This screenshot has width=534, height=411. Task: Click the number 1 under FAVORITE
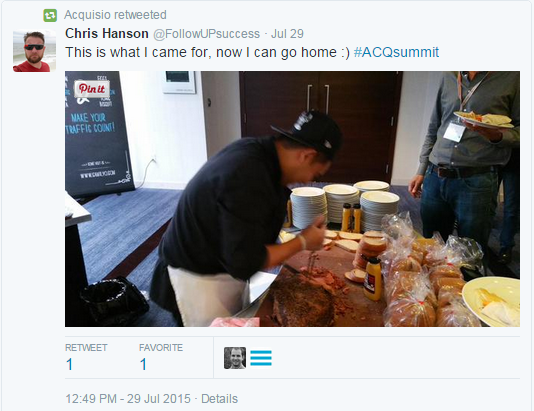click(143, 364)
